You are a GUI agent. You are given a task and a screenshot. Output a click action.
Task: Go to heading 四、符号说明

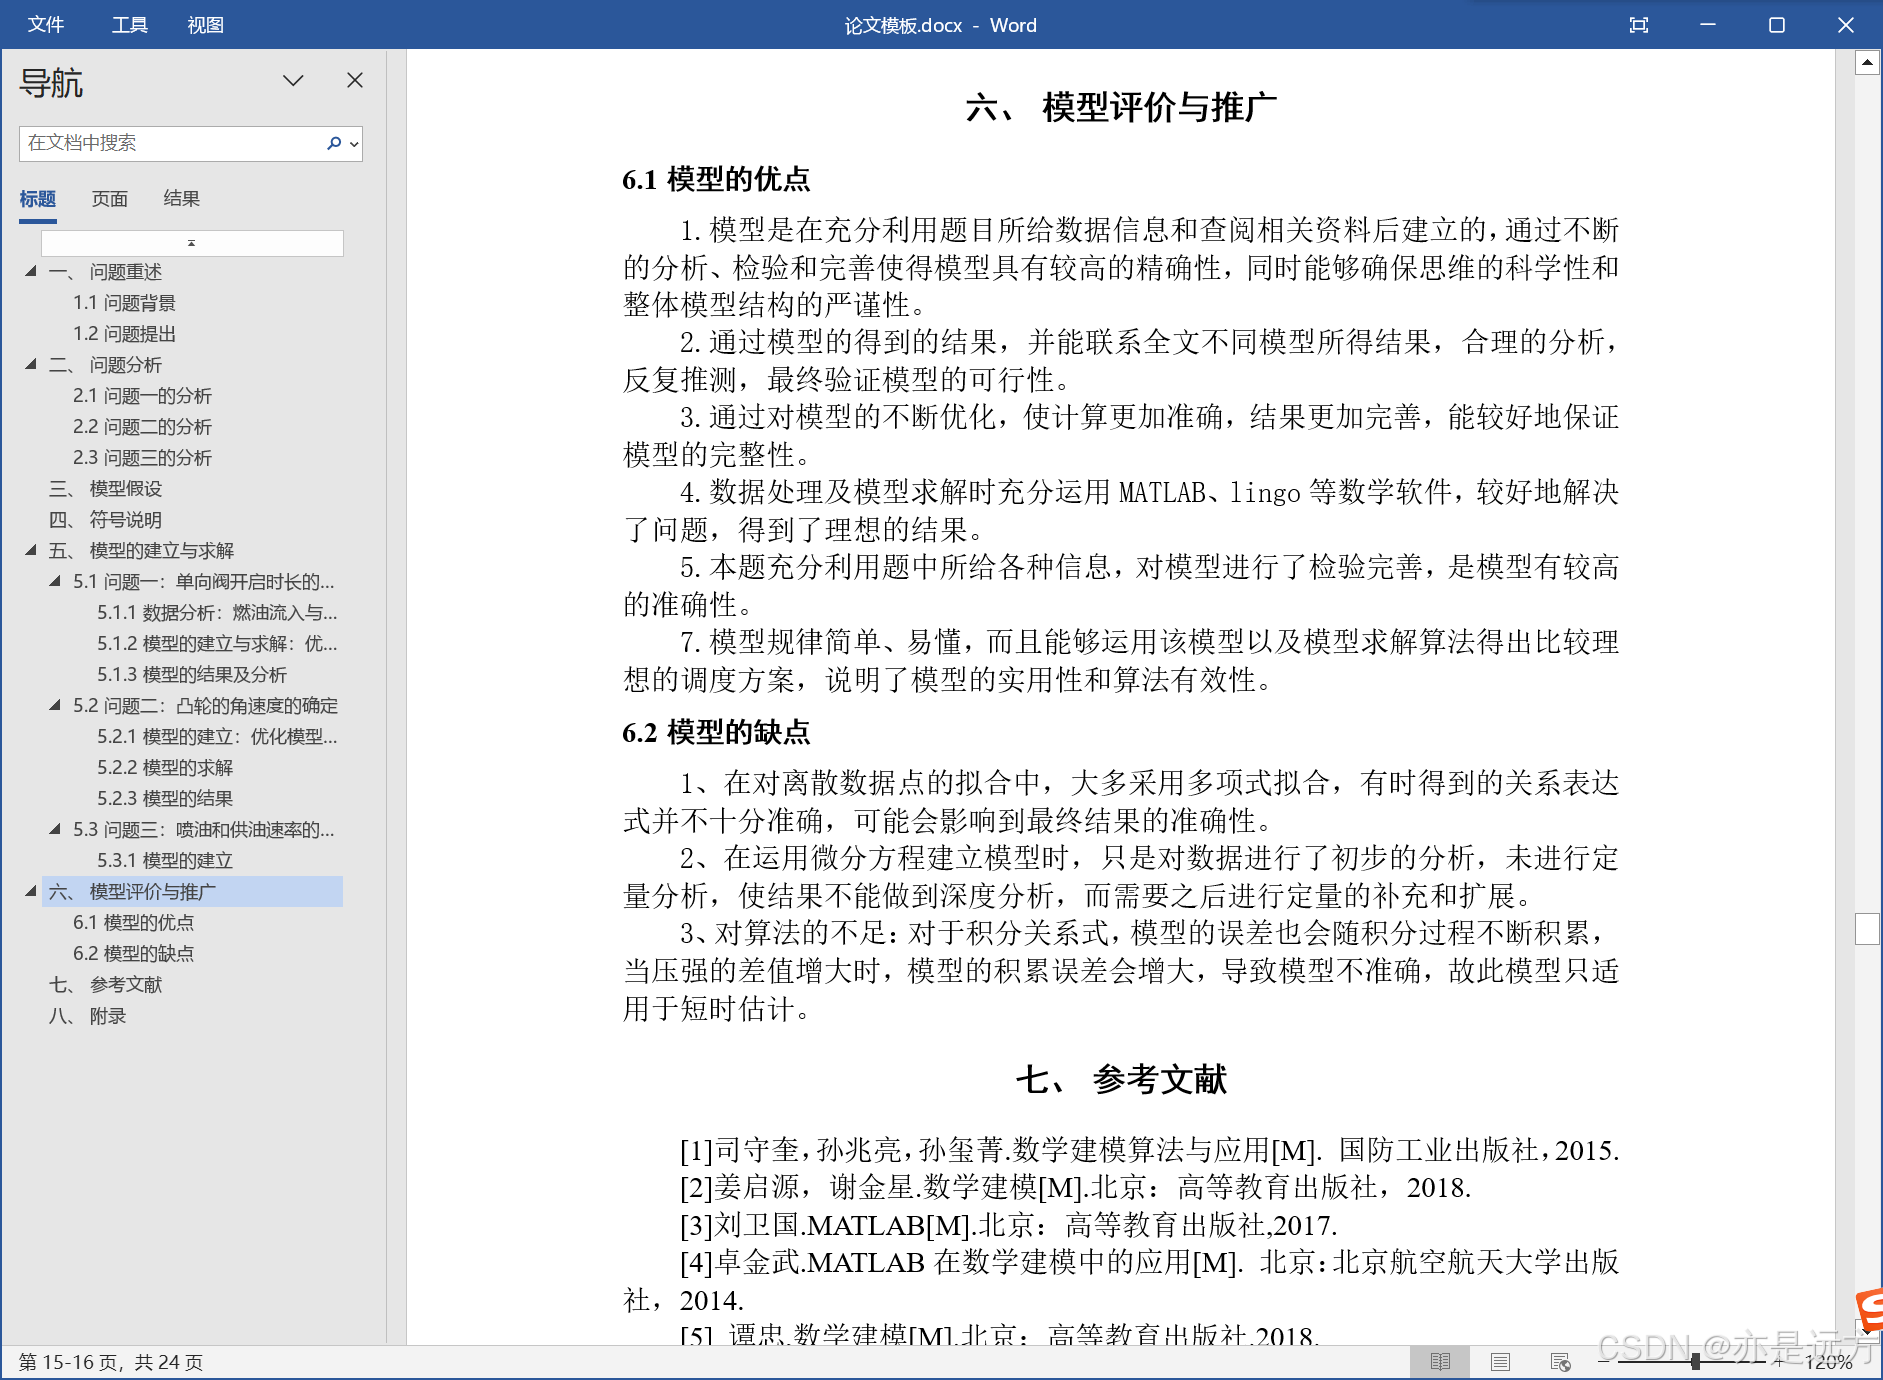click(x=105, y=520)
